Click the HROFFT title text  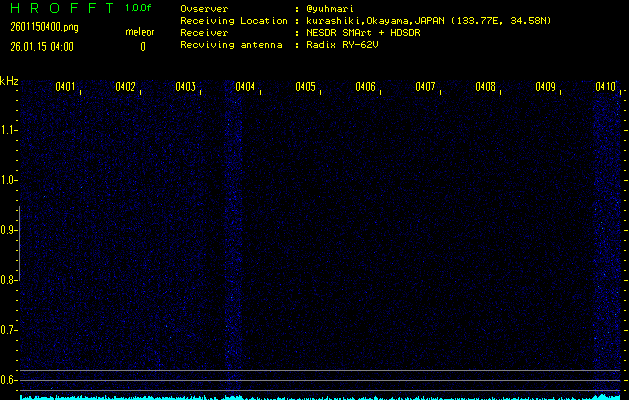click(x=61, y=8)
